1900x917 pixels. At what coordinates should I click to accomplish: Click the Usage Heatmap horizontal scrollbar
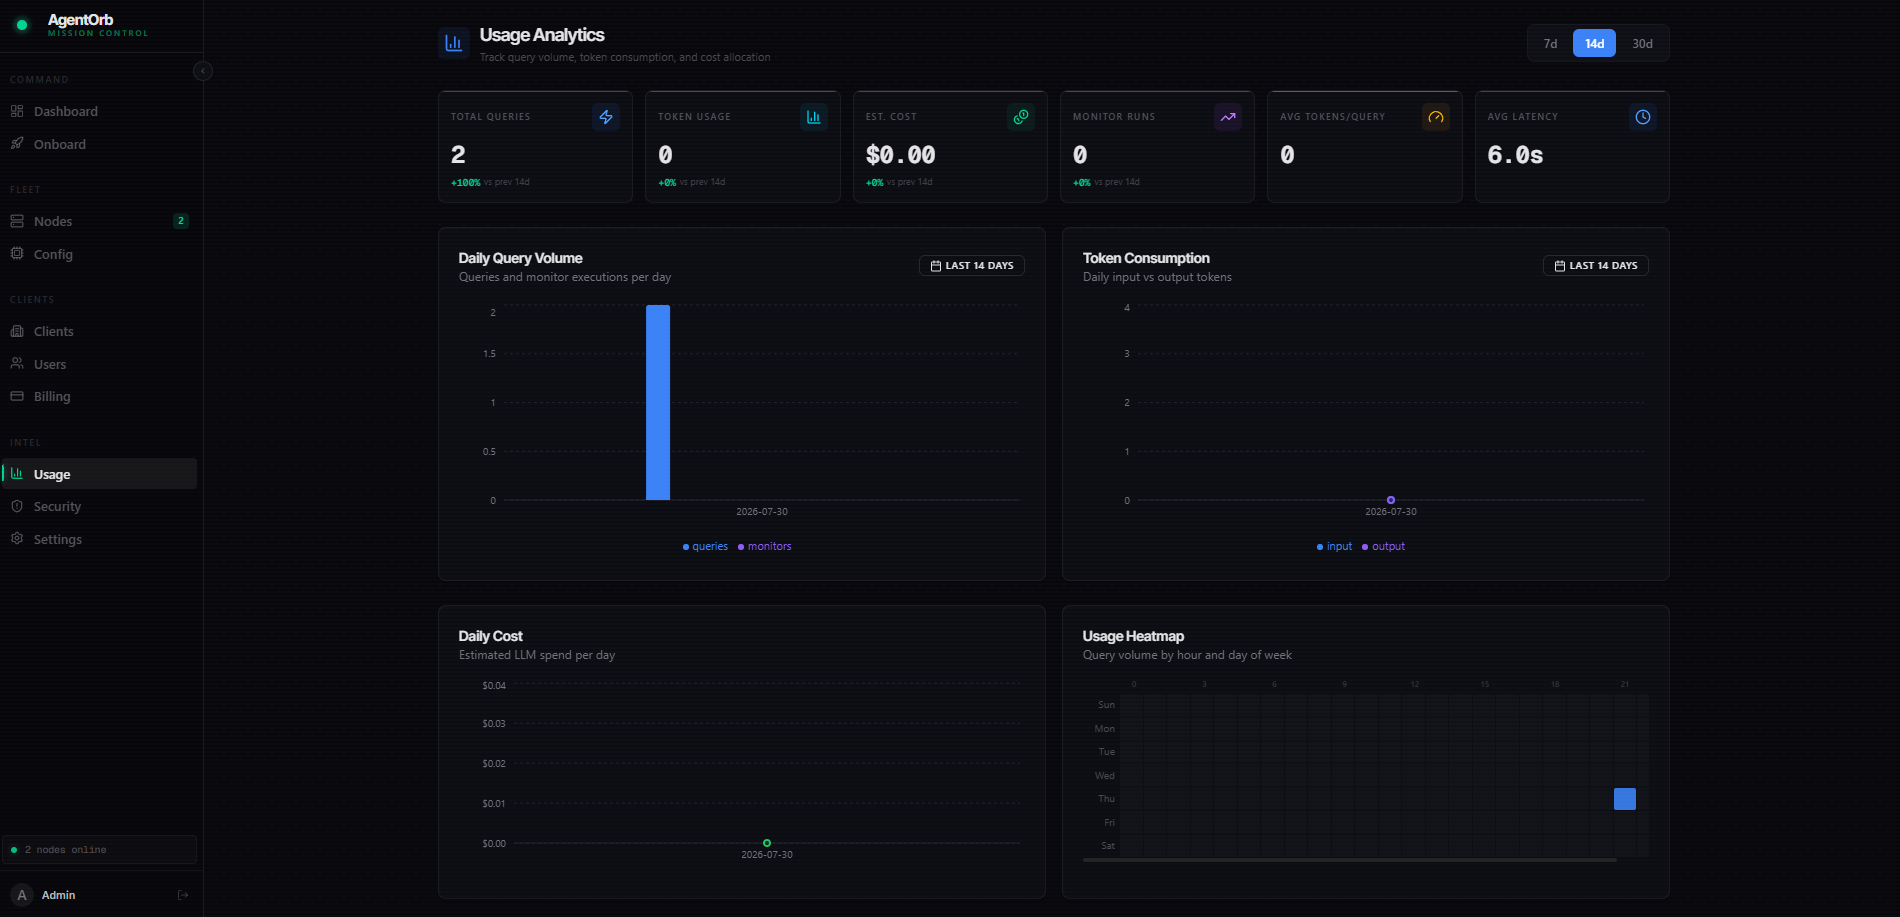(1350, 860)
